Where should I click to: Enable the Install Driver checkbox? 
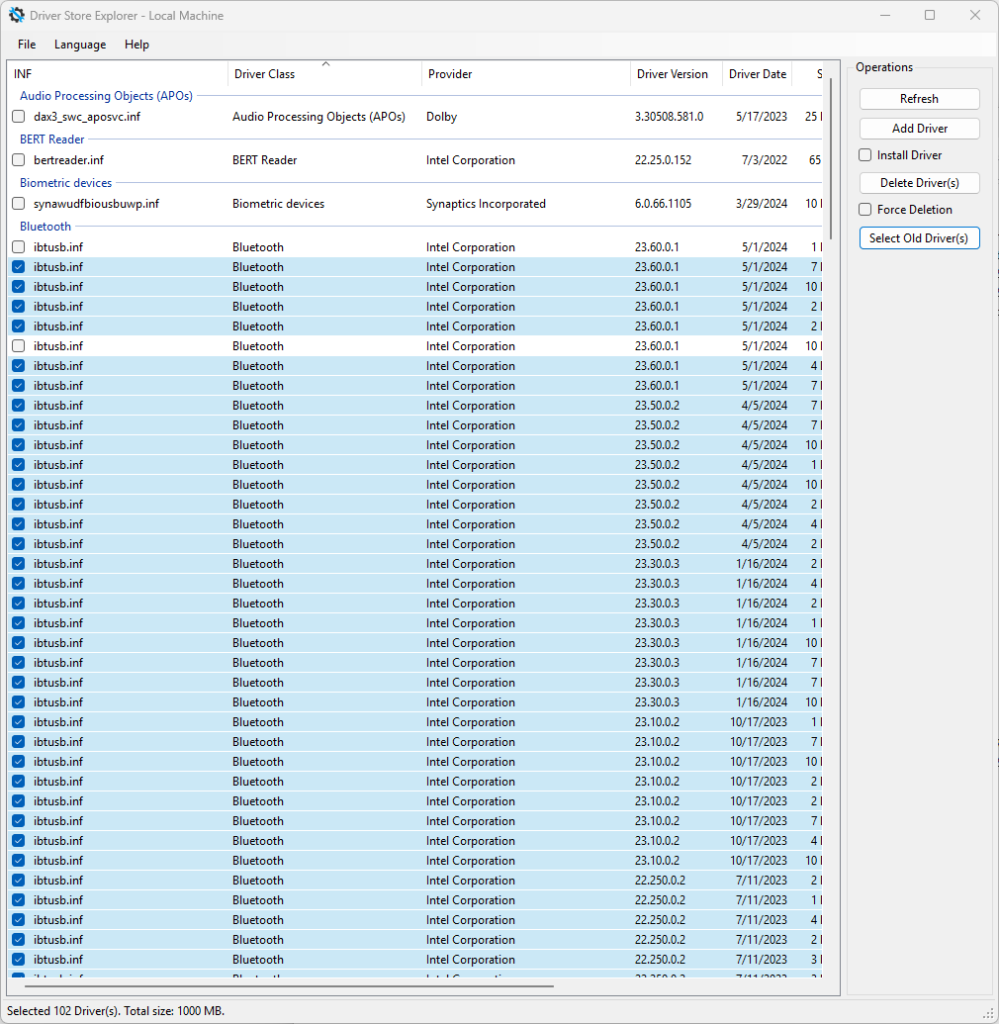click(866, 156)
